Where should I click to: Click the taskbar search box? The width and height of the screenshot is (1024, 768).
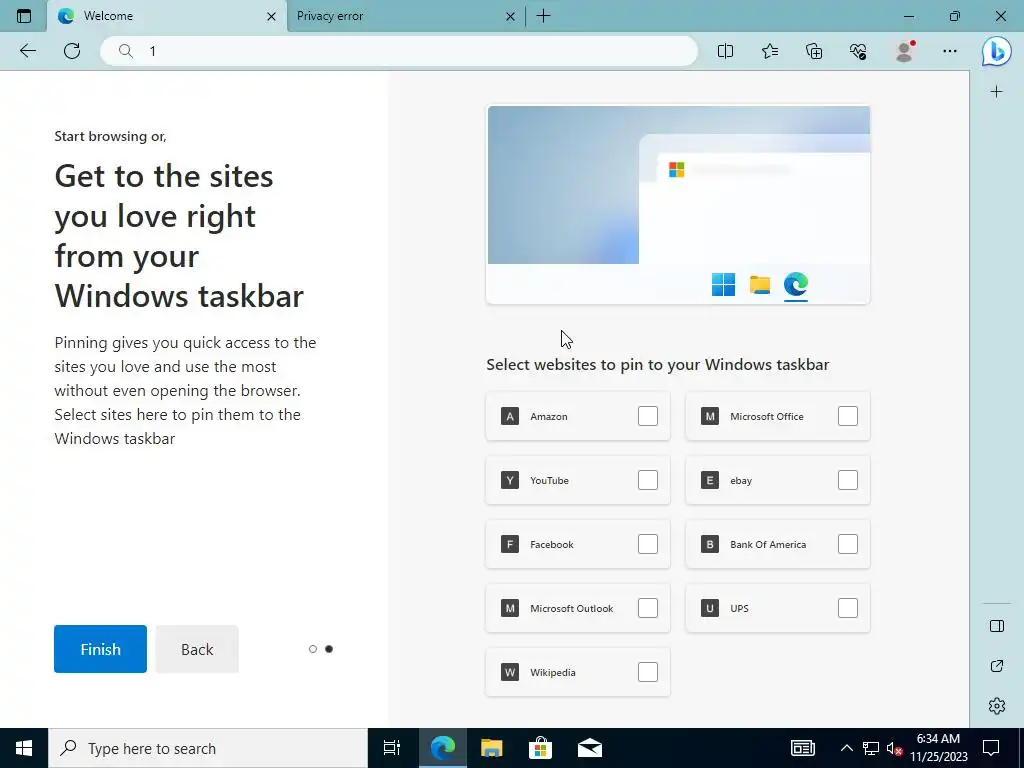pos(208,748)
